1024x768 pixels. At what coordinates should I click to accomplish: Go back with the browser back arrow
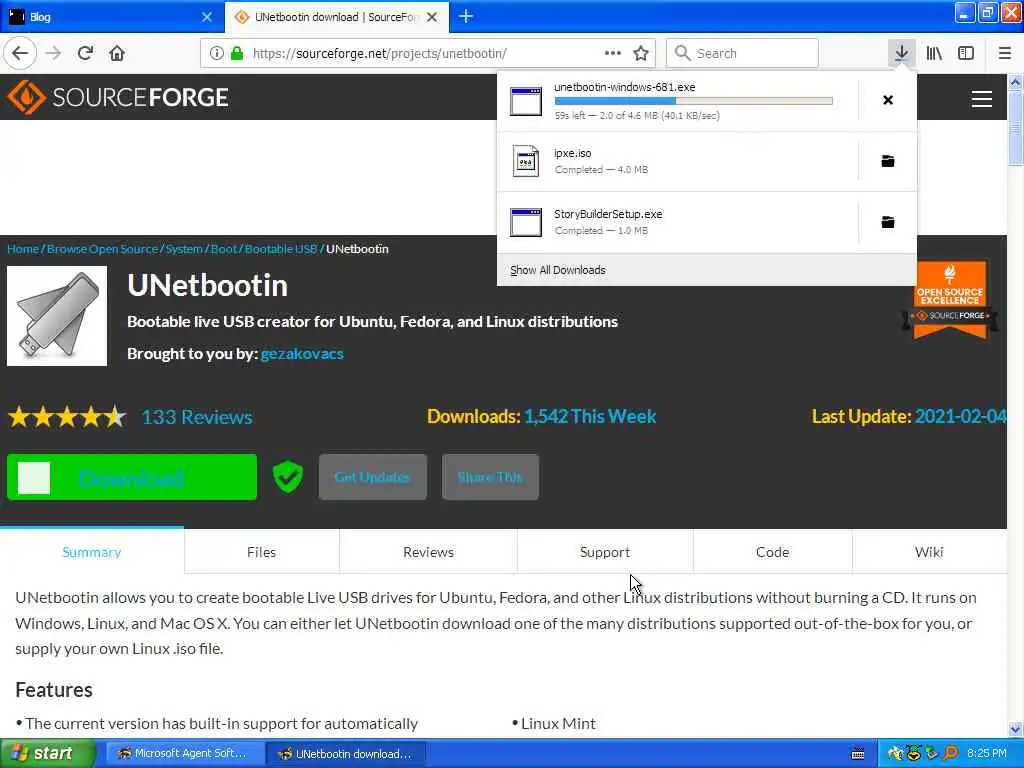[x=20, y=53]
